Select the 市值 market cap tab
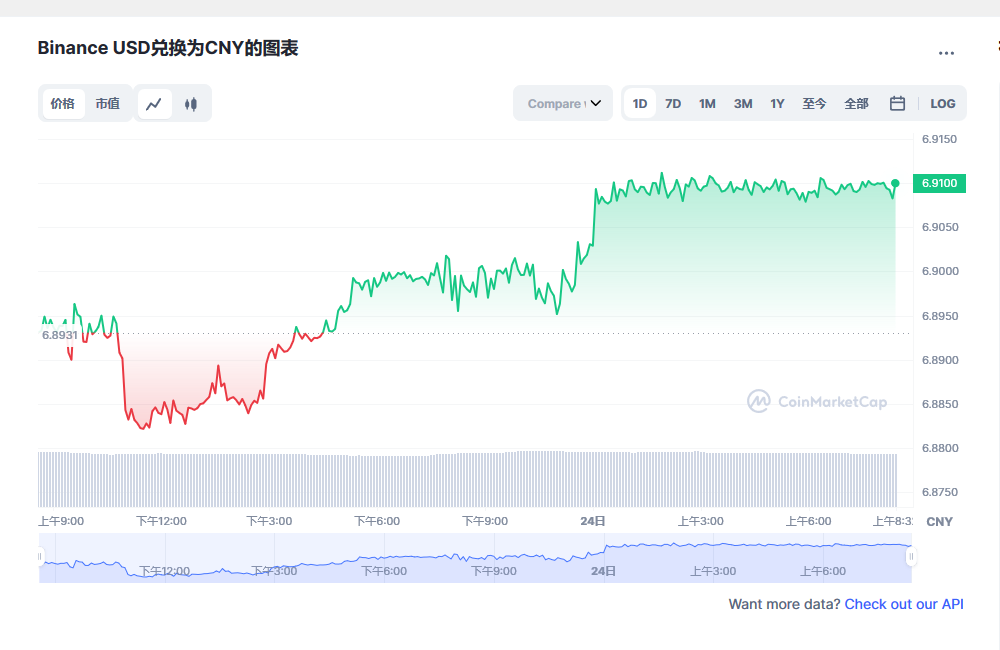 pos(108,103)
